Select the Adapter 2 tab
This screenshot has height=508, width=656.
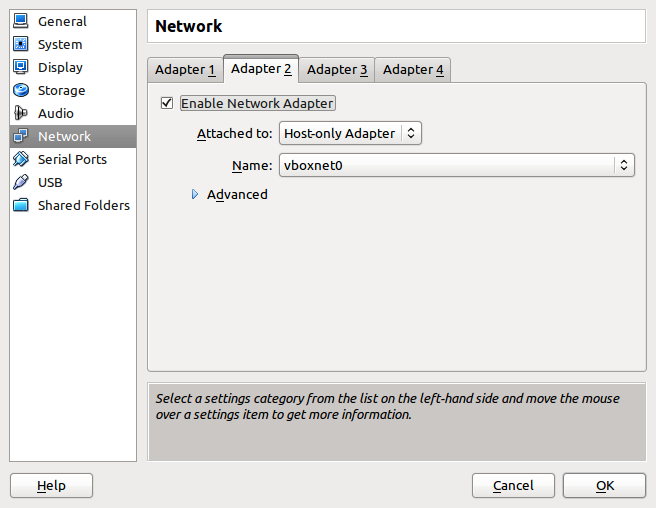(x=261, y=69)
